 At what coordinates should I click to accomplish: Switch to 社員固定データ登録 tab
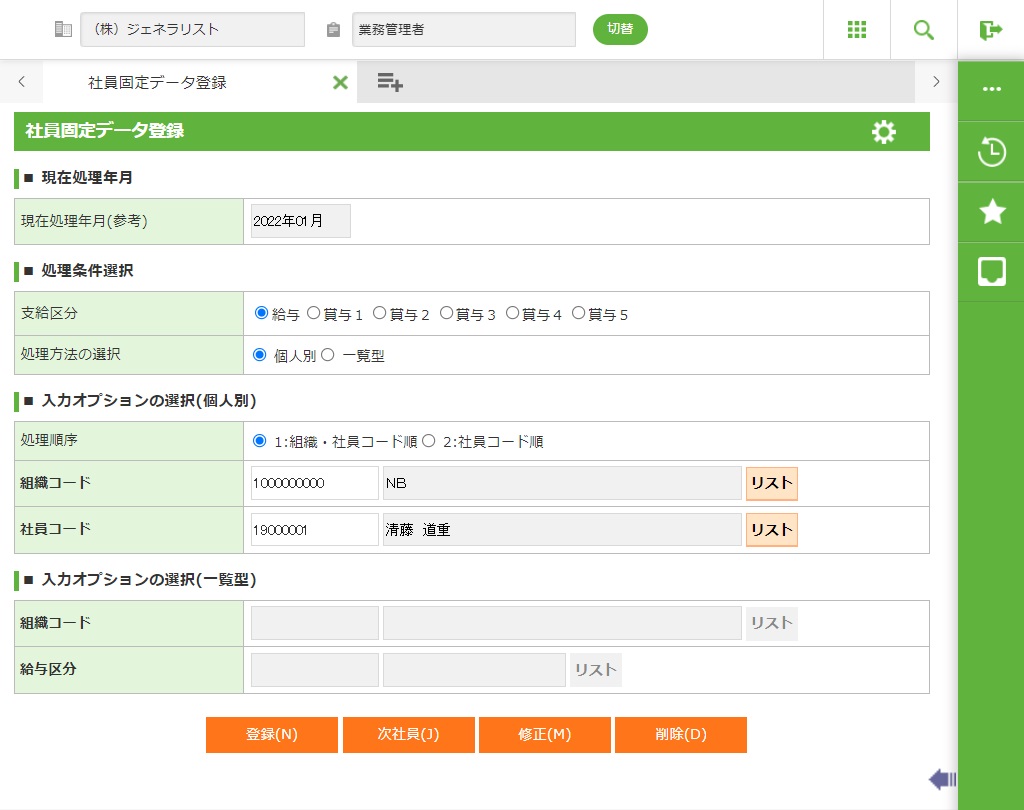point(158,83)
